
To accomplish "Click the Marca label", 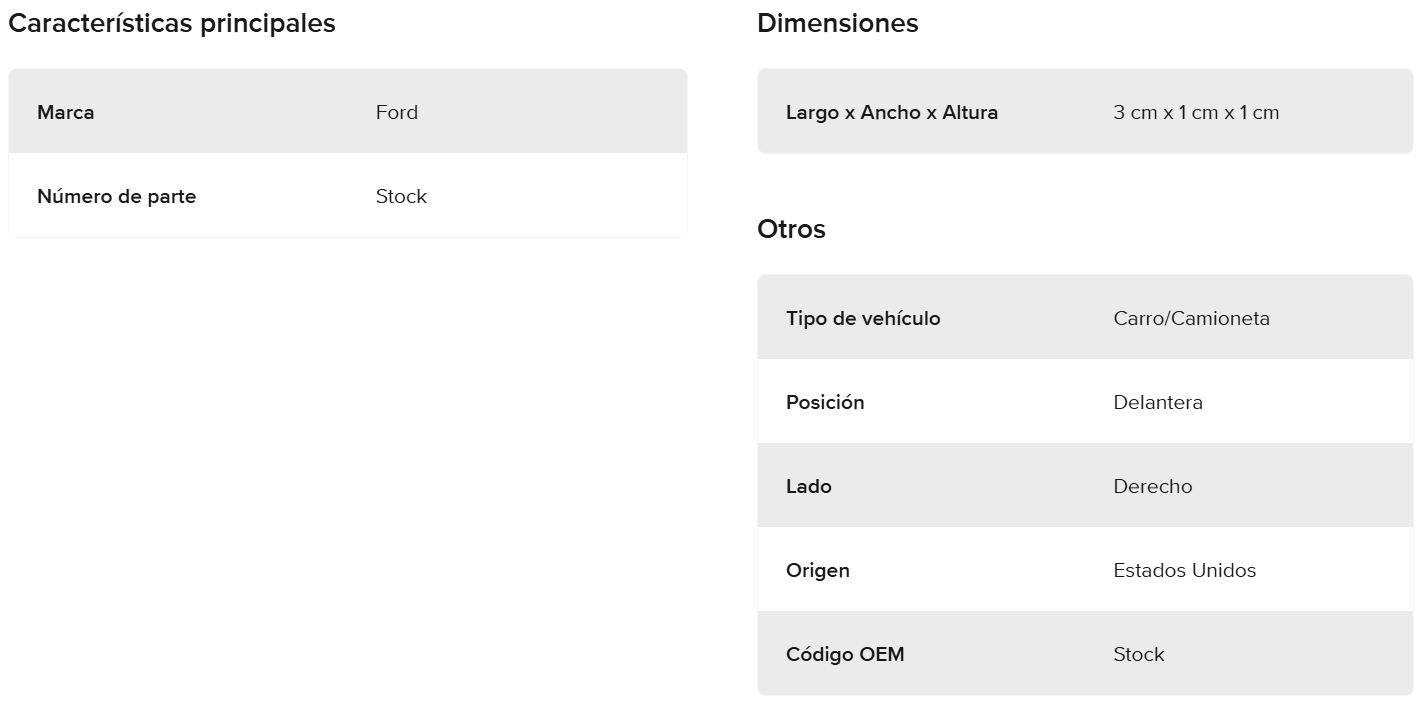I will click(x=66, y=112).
